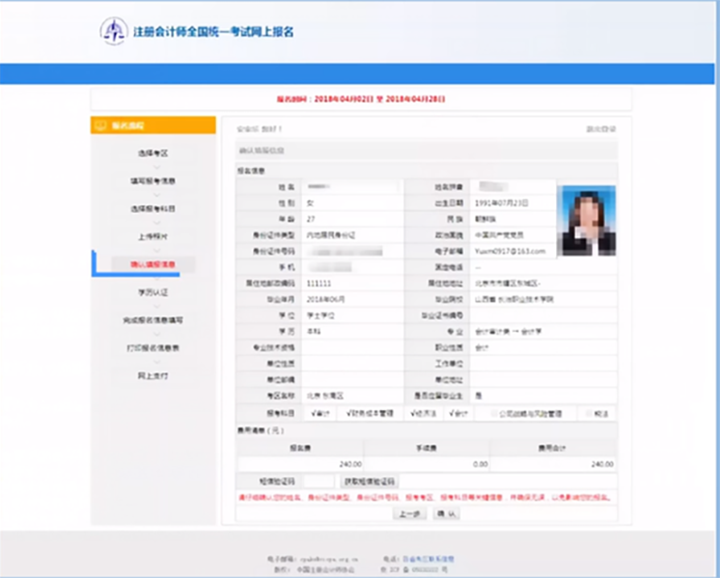
Task: Open the 打印报名信息表 step
Action: pyautogui.click(x=153, y=348)
